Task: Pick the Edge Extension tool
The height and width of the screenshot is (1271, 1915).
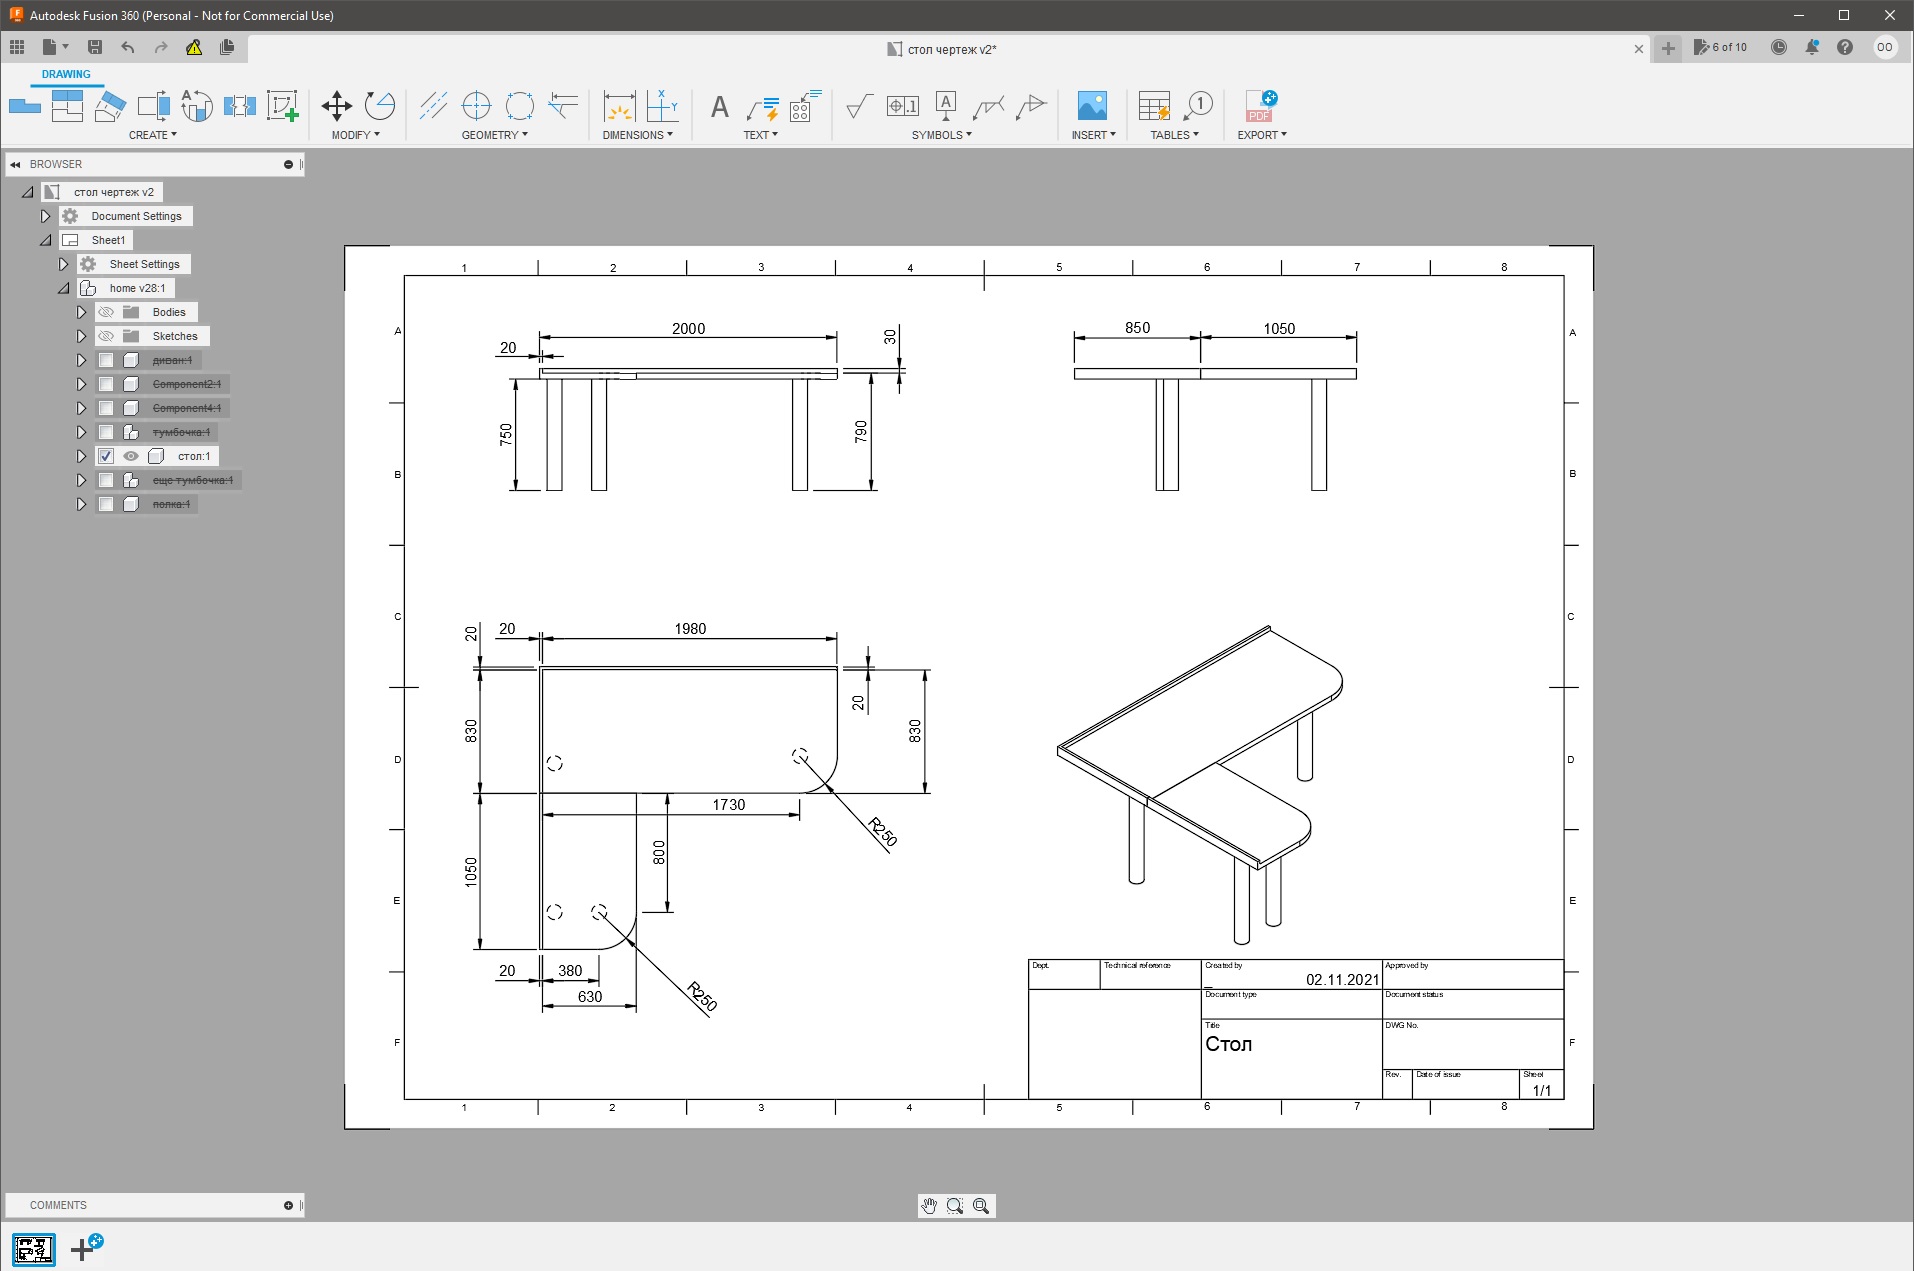Action: (x=564, y=106)
